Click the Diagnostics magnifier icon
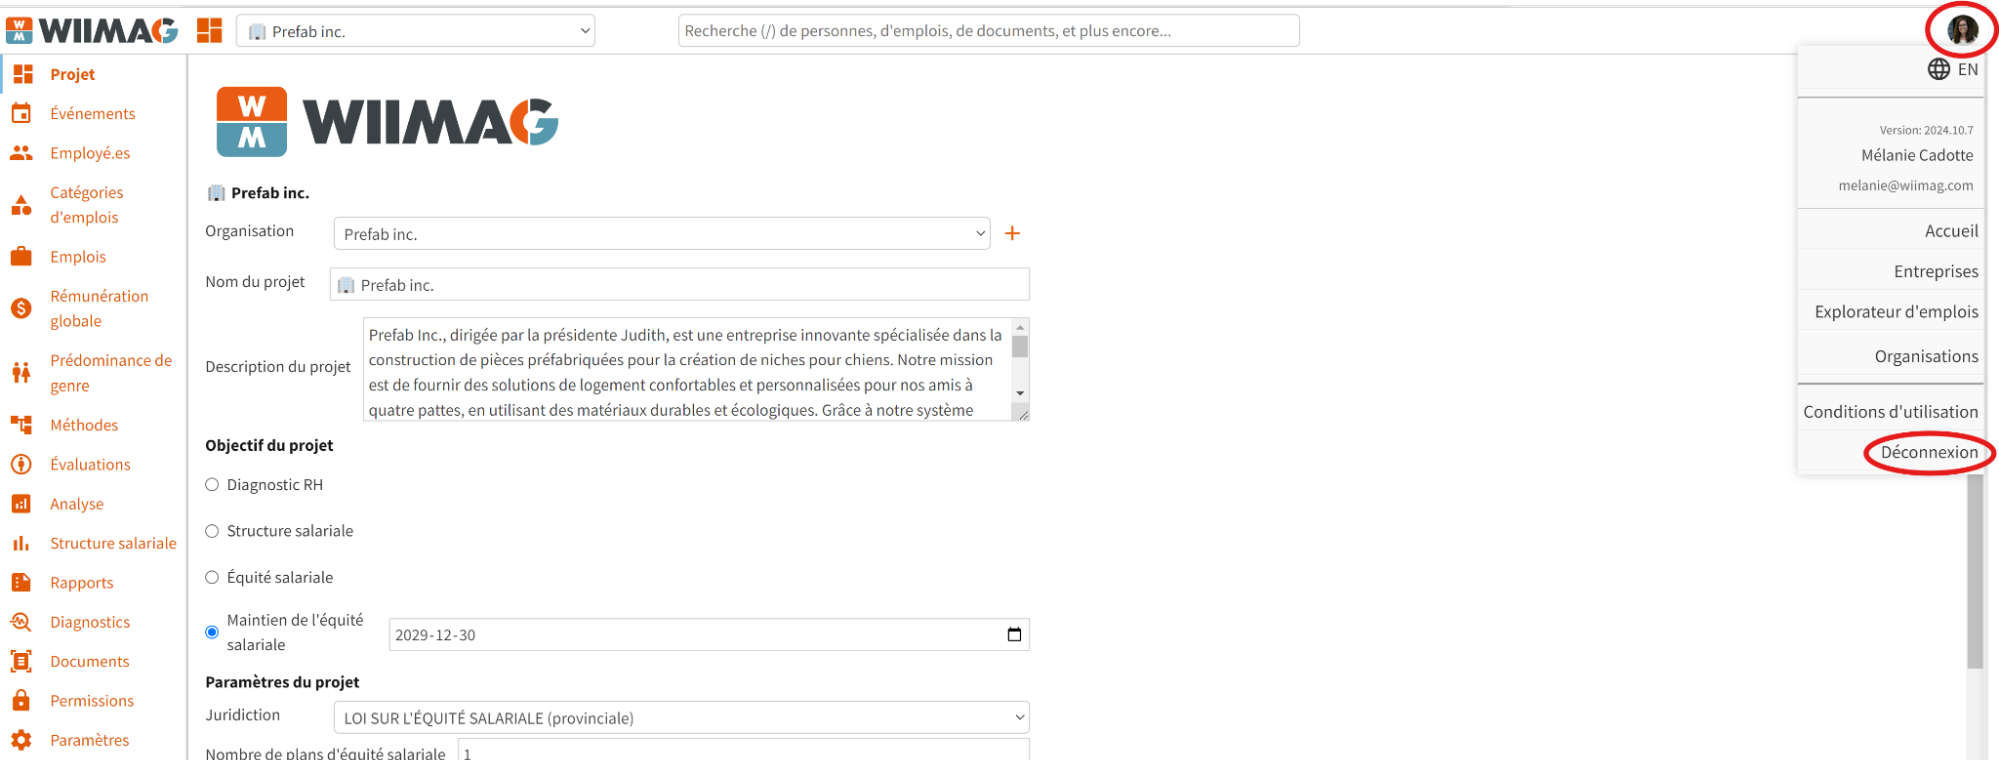Viewport: 1999px width, 761px height. click(21, 622)
